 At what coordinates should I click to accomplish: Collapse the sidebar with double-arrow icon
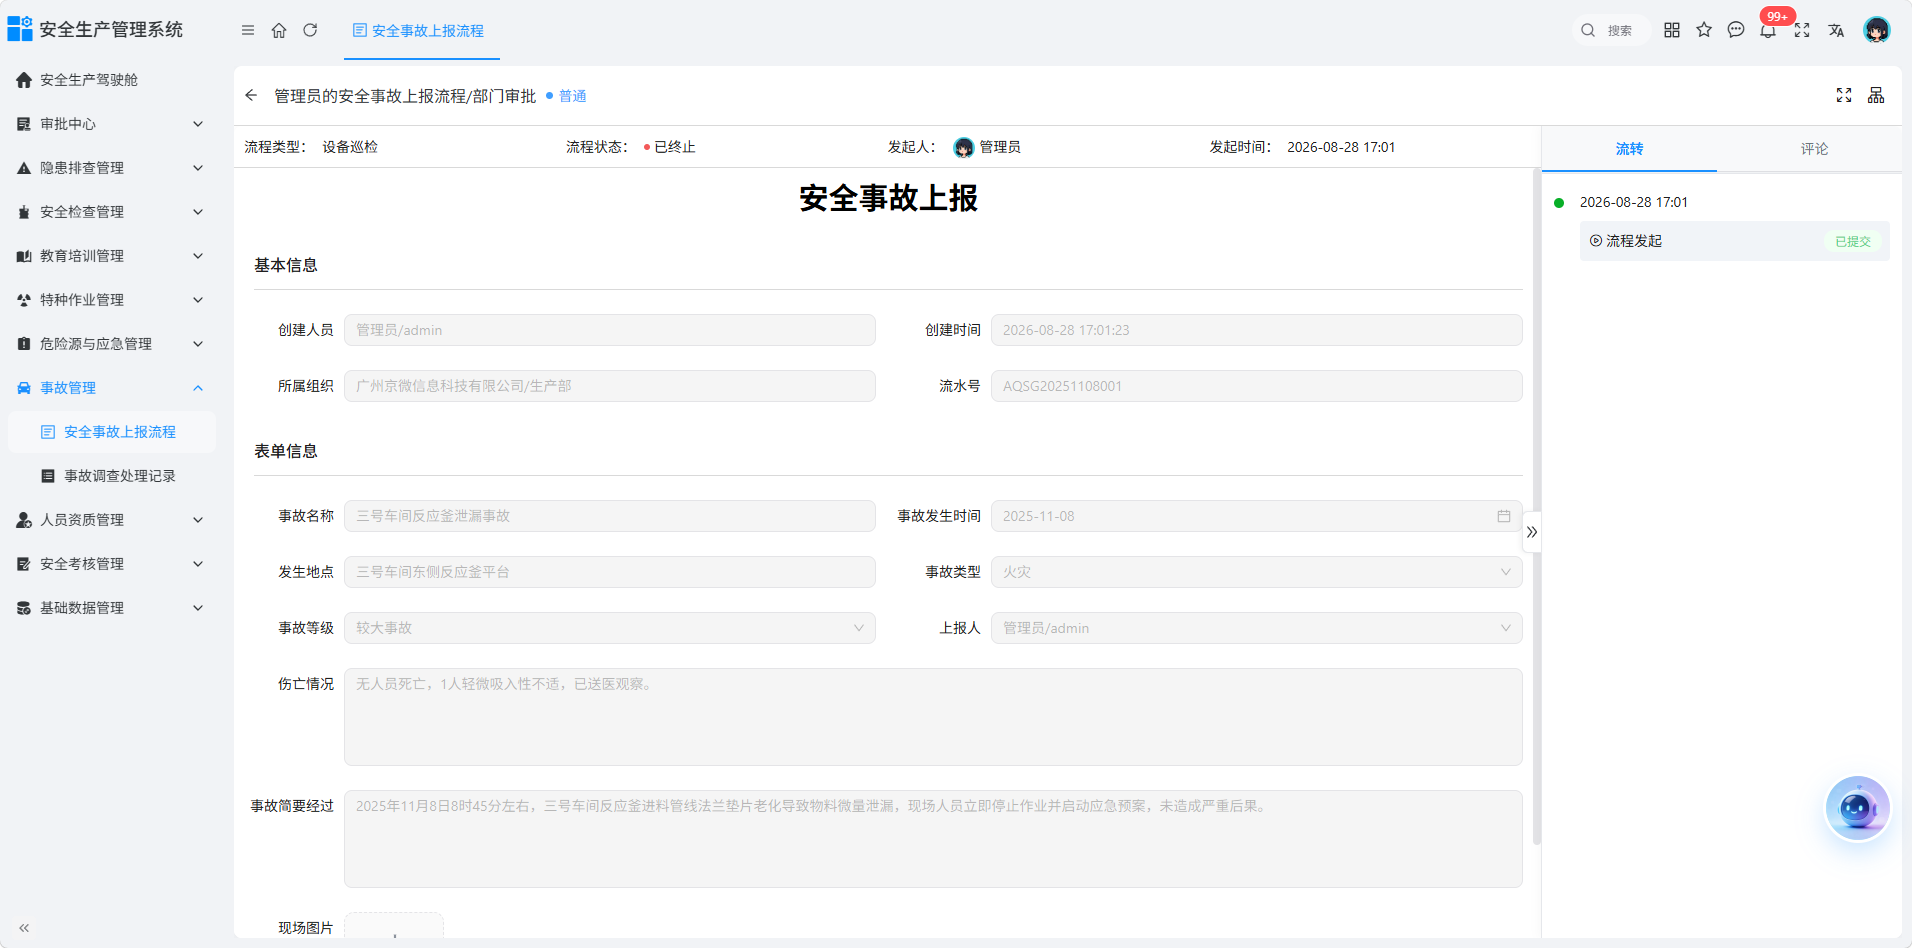24,928
